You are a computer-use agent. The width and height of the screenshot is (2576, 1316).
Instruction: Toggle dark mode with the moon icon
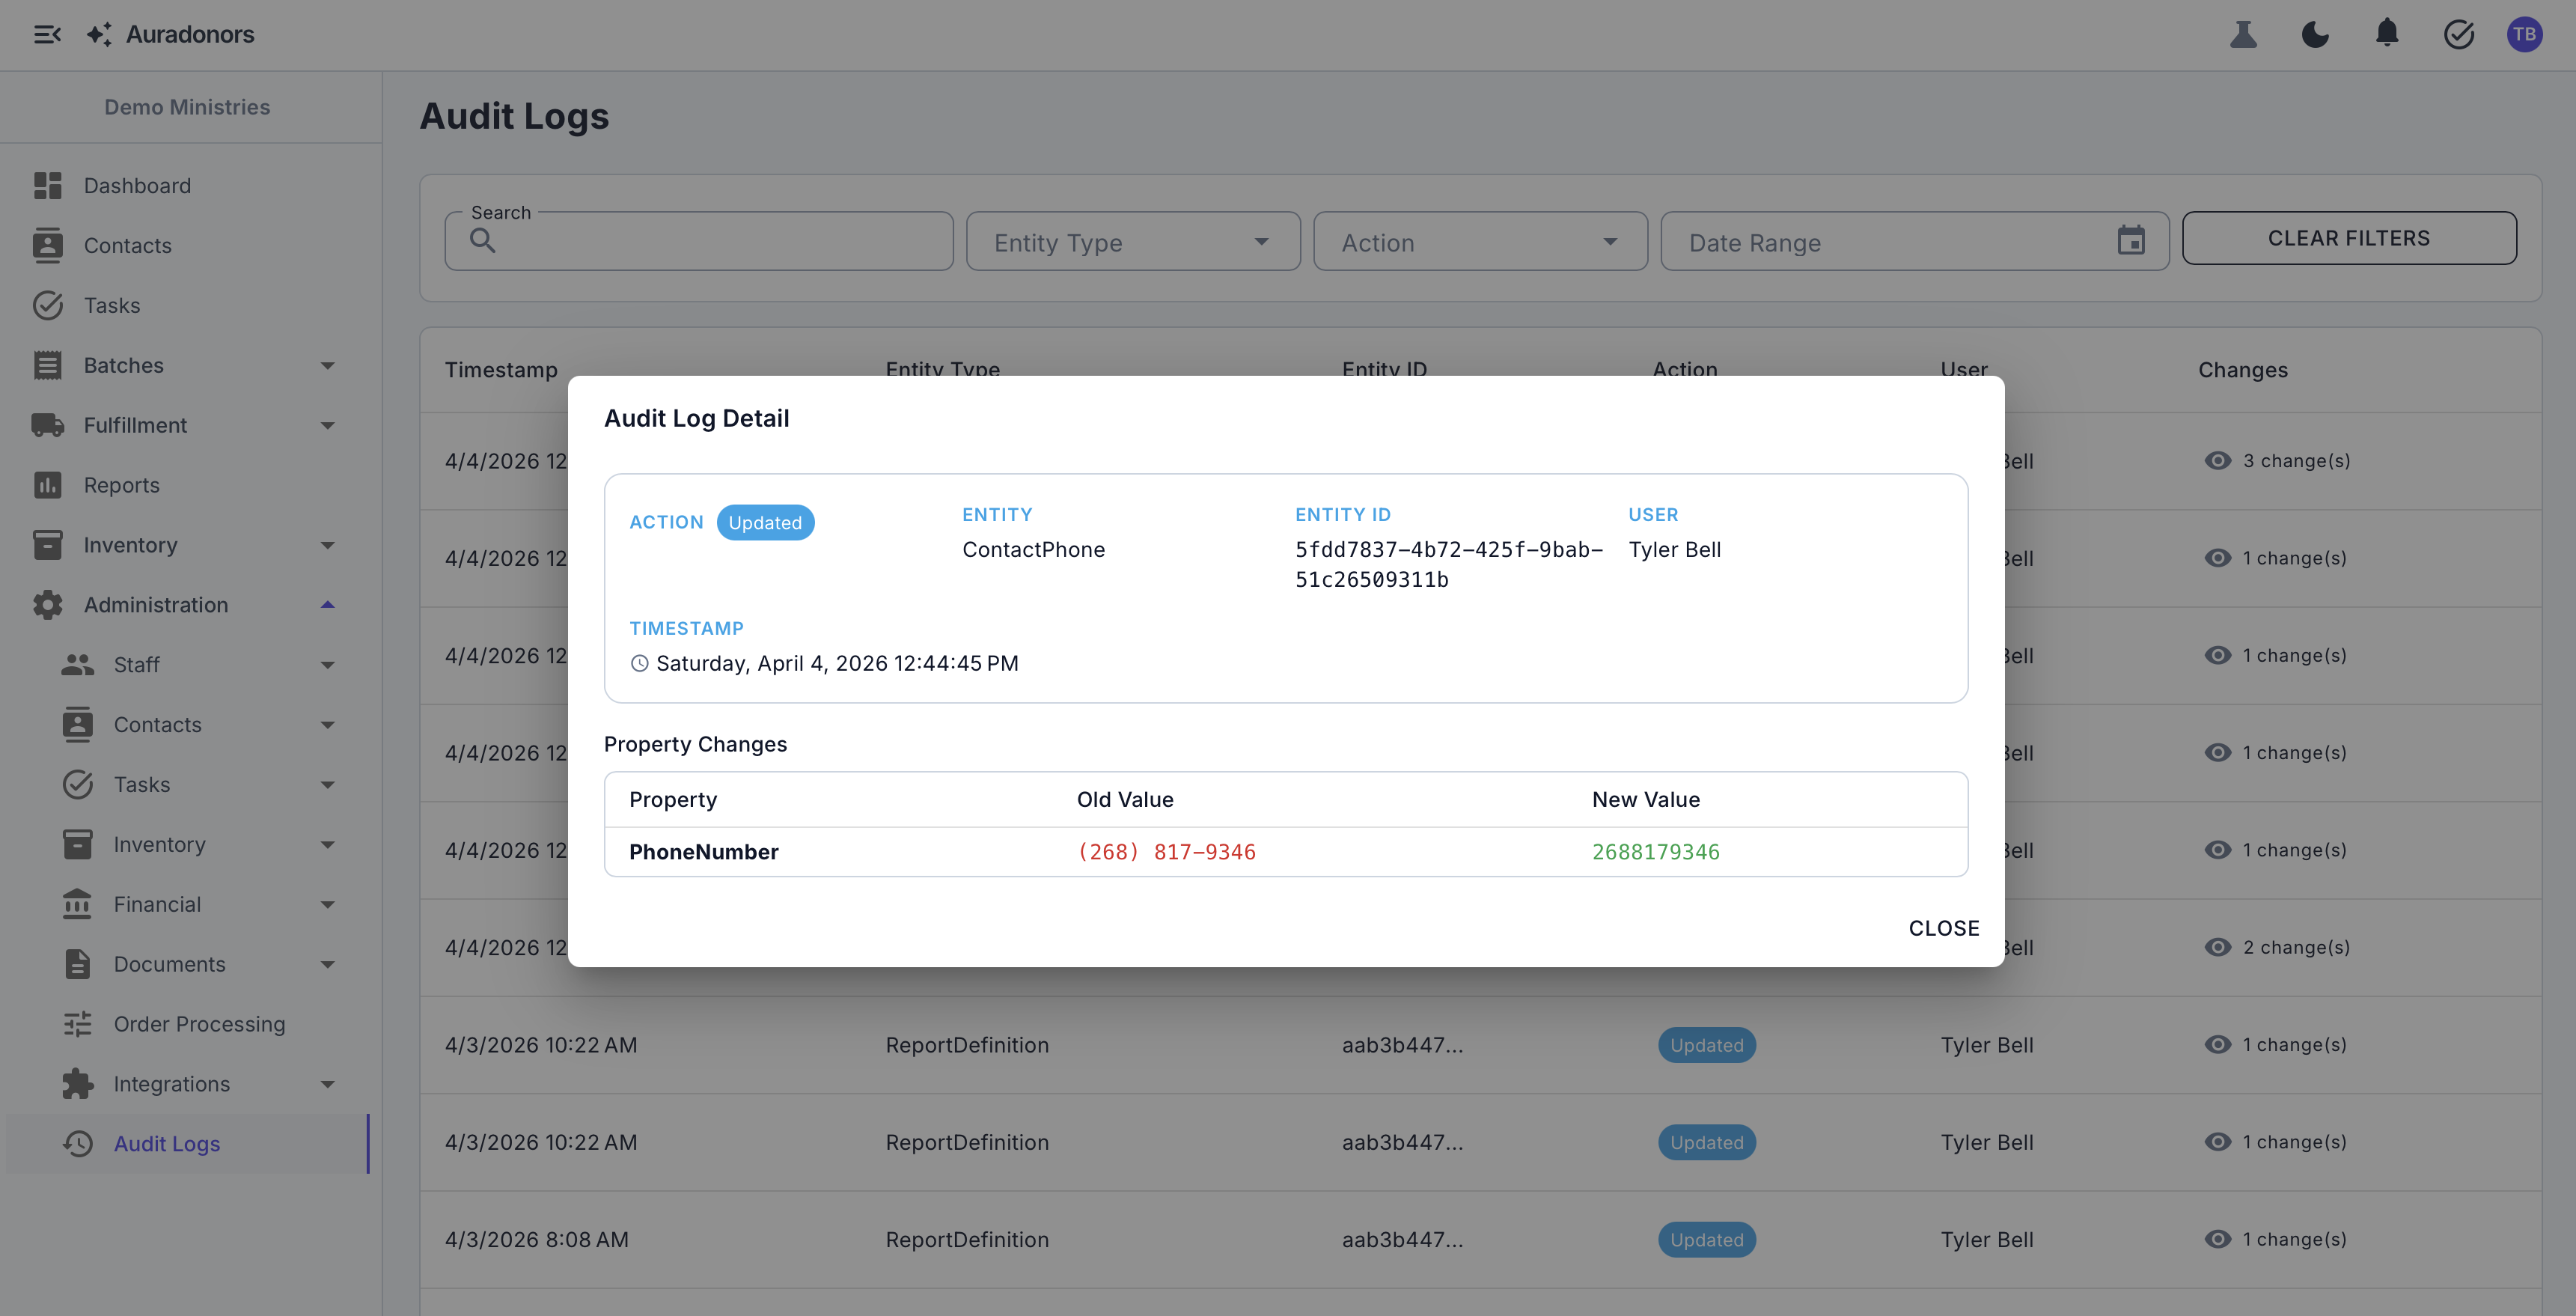pyautogui.click(x=2315, y=34)
